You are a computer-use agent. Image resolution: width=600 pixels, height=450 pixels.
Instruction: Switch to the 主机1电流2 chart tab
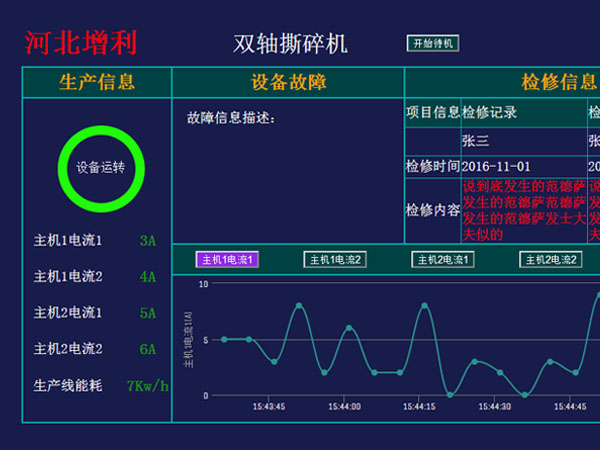(335, 260)
